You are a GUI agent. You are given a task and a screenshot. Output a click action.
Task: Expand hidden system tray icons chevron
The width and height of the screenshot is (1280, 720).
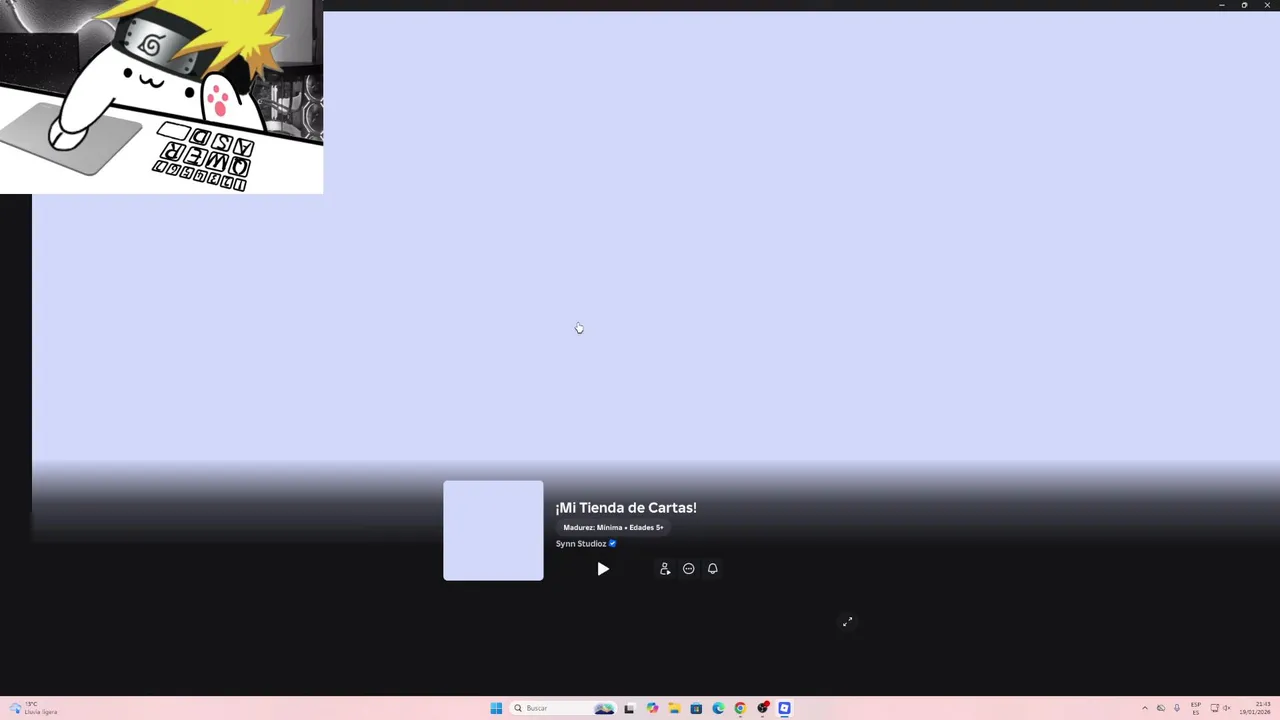click(x=1145, y=708)
